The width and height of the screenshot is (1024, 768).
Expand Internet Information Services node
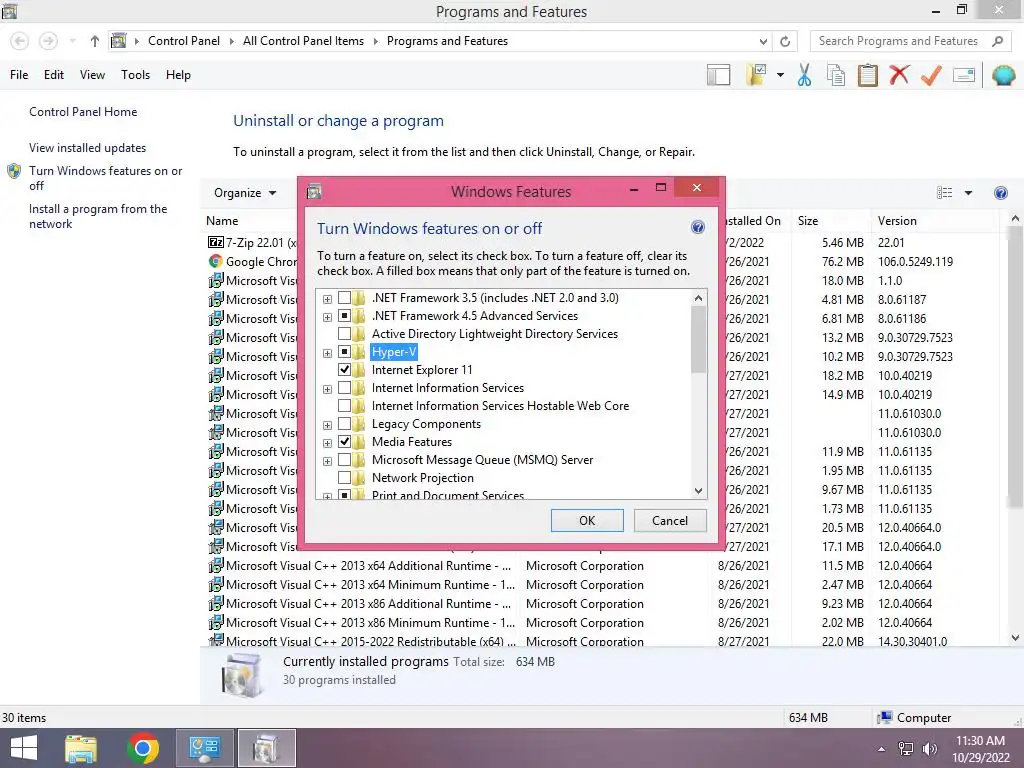pos(327,389)
